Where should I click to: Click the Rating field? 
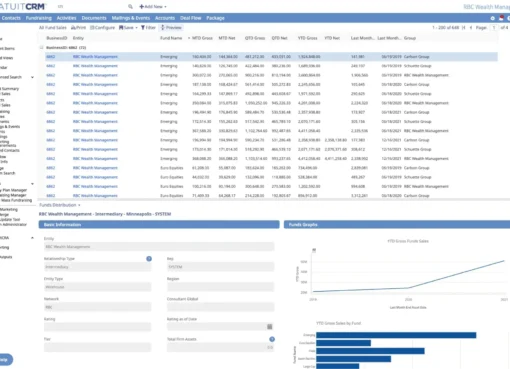pyautogui.click(x=97, y=327)
